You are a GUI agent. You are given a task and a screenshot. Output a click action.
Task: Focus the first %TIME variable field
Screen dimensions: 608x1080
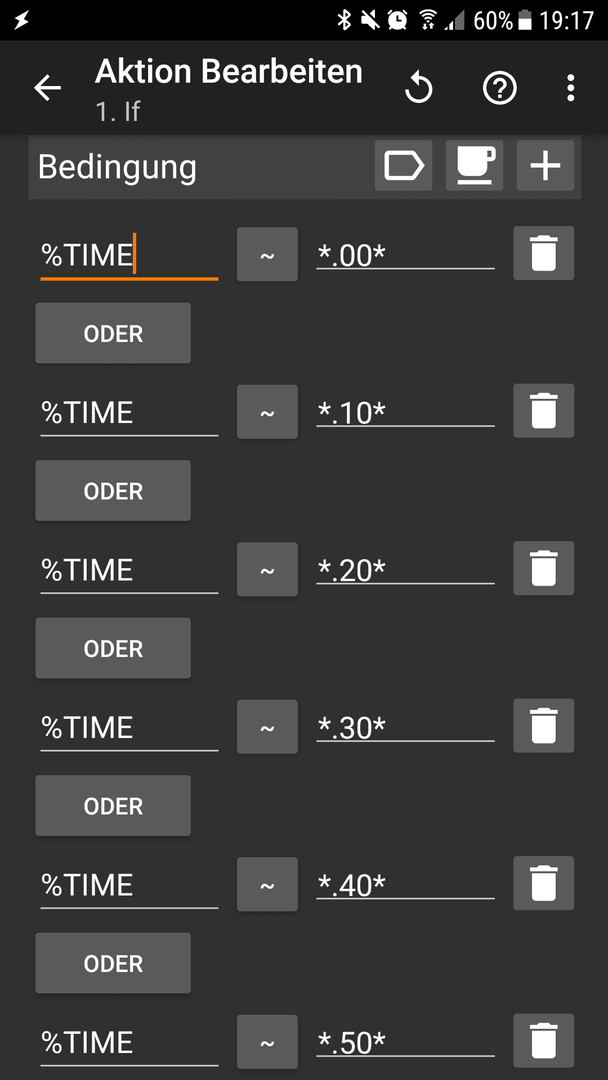click(x=129, y=255)
